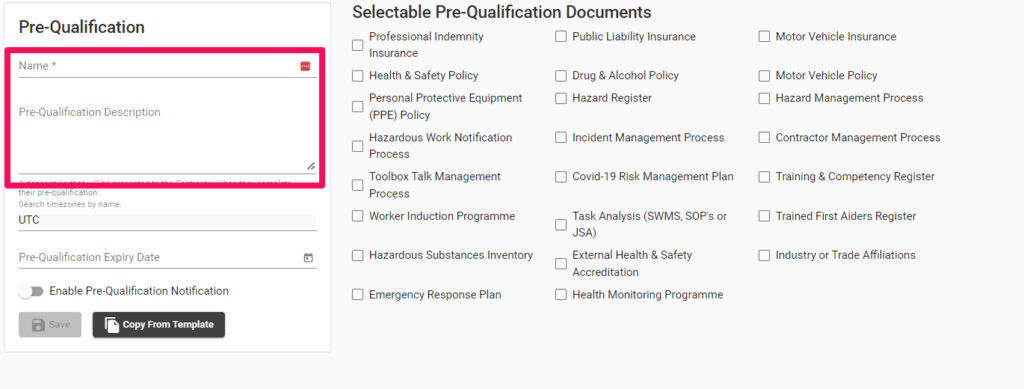
Task: Enable Trained First Aiders Register checkbox
Action: tap(764, 216)
